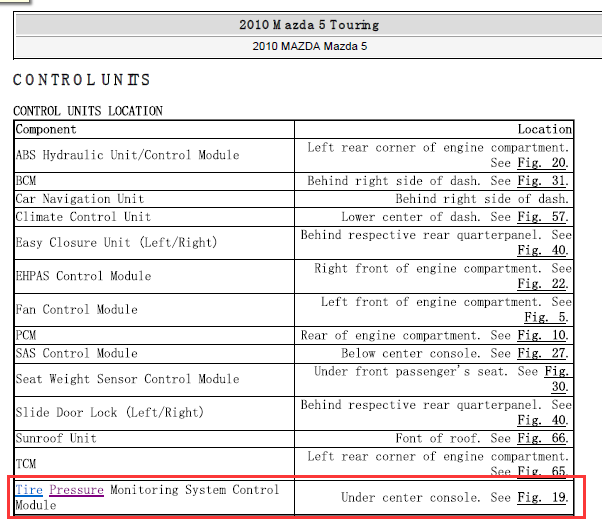
Task: Select the SAS Control Module cell
Action: point(154,353)
